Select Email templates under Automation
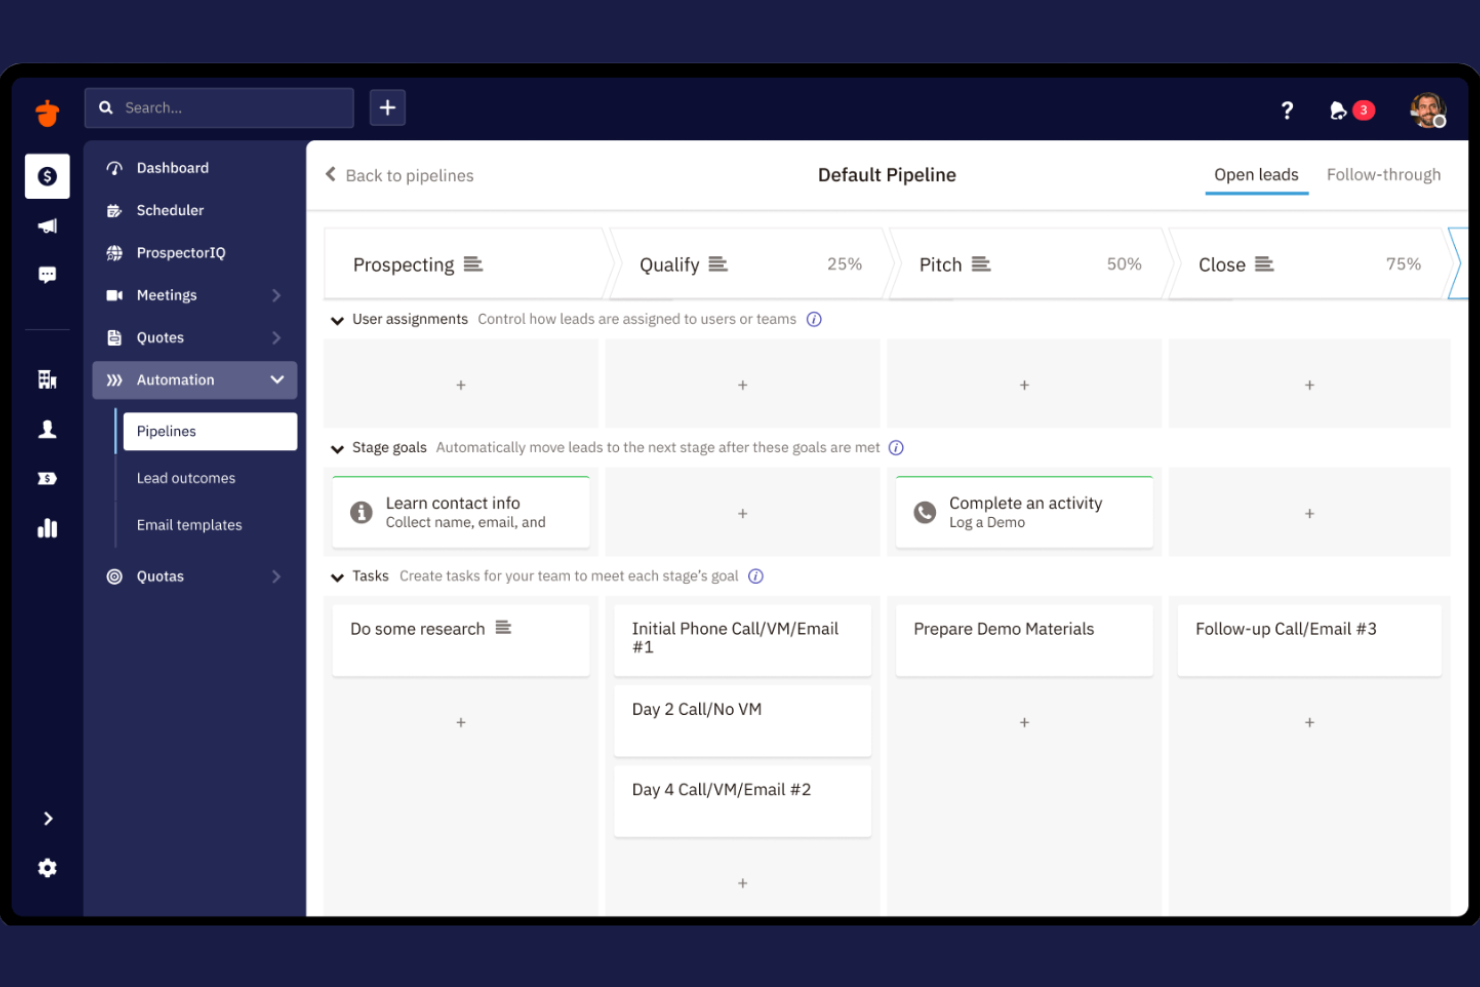 pos(189,524)
